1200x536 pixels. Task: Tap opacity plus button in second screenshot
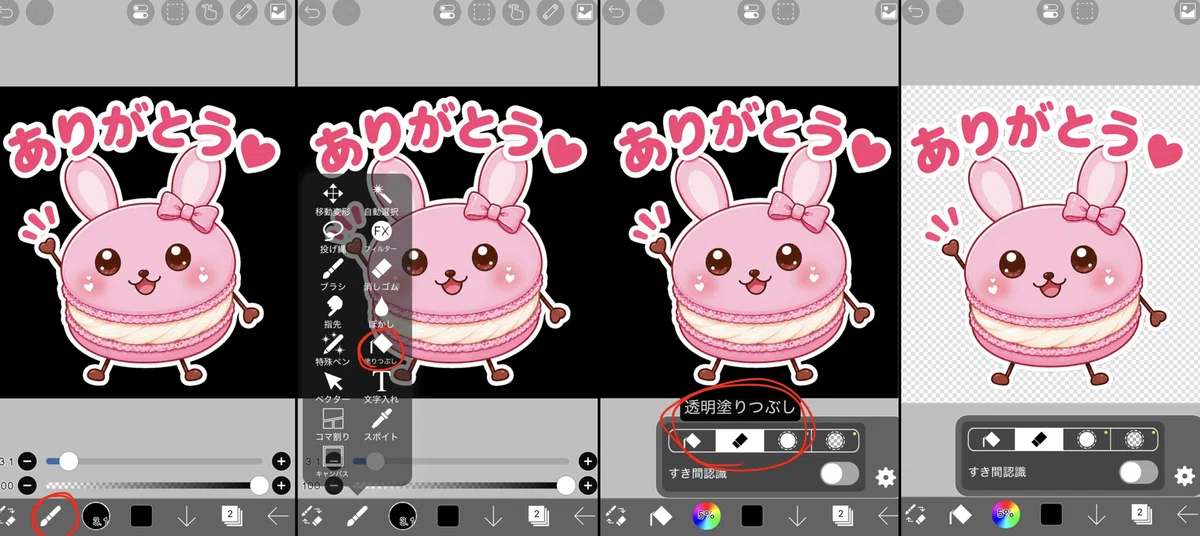tap(587, 485)
